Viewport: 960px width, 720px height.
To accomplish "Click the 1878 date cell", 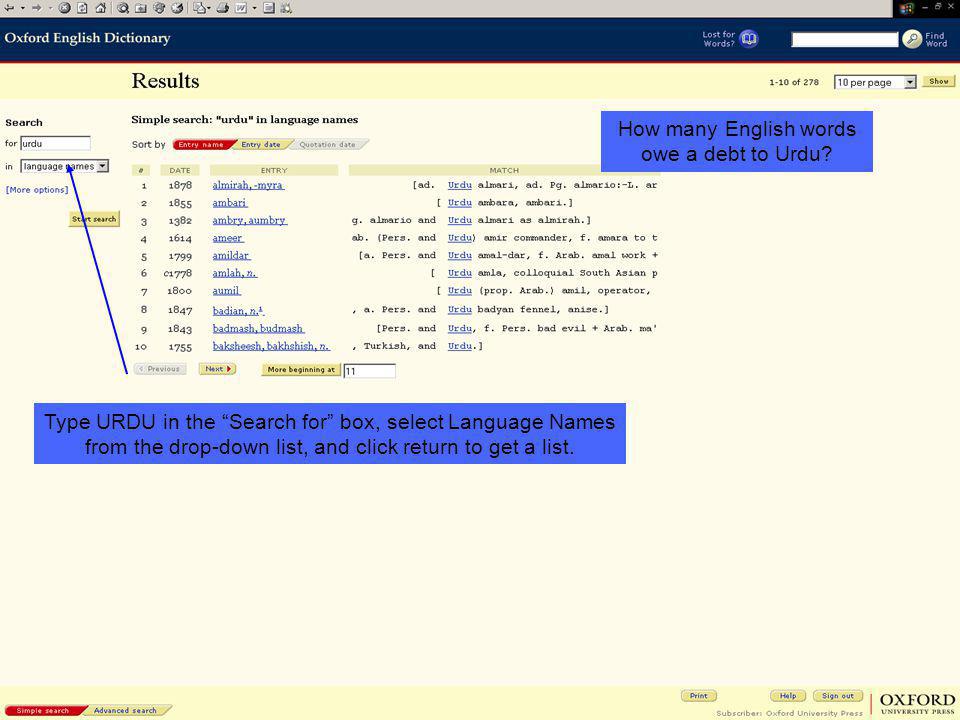I will click(x=180, y=185).
